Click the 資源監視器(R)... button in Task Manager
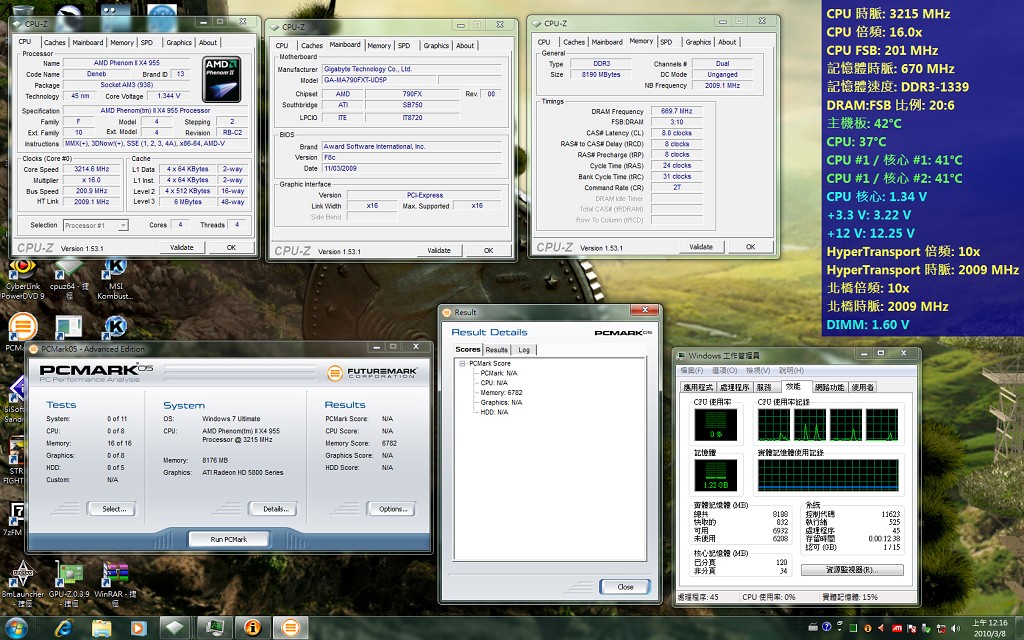The height and width of the screenshot is (640, 1024). pos(852,570)
